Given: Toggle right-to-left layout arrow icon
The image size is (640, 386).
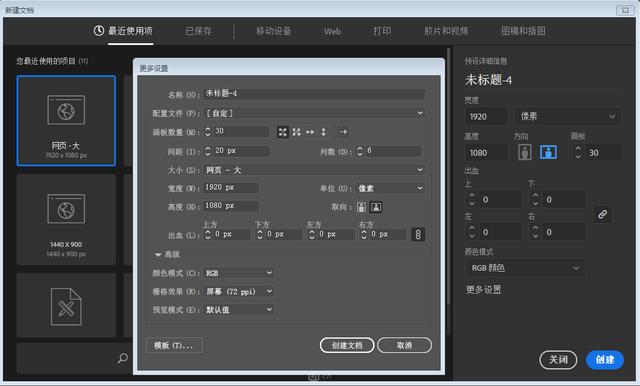Looking at the screenshot, I should pyautogui.click(x=343, y=132).
